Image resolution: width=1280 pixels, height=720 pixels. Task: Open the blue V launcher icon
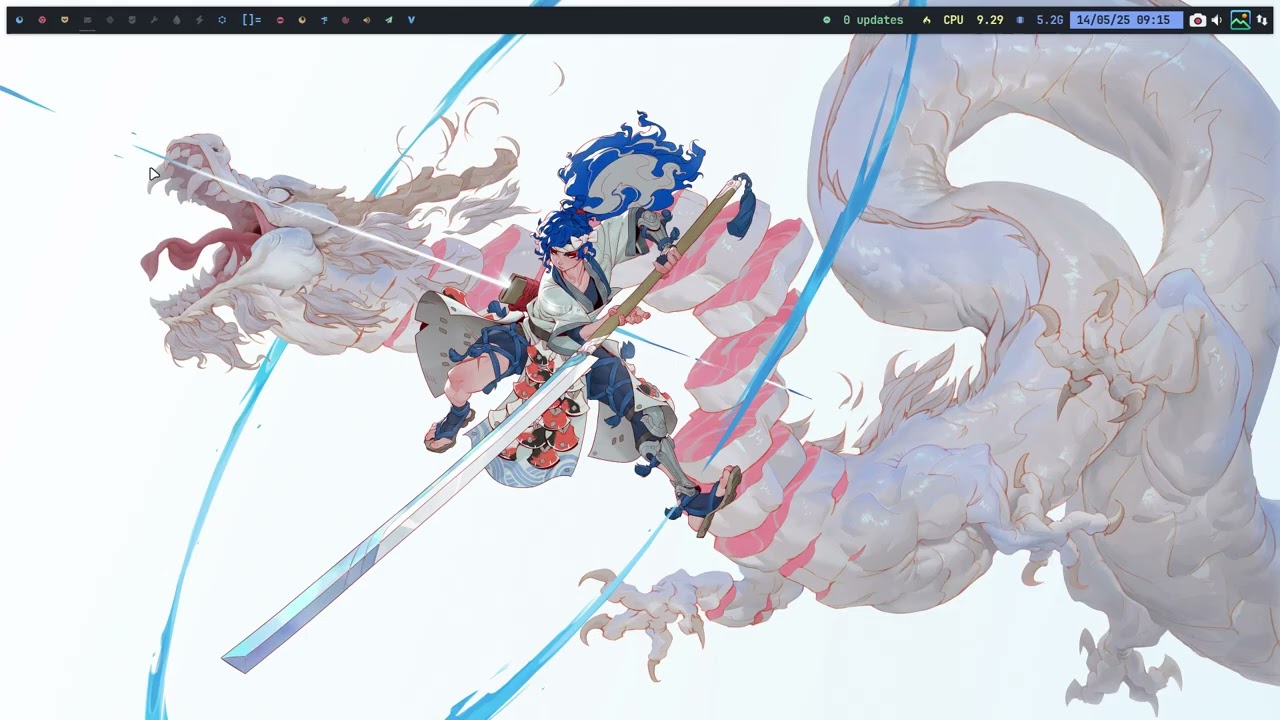click(x=411, y=20)
